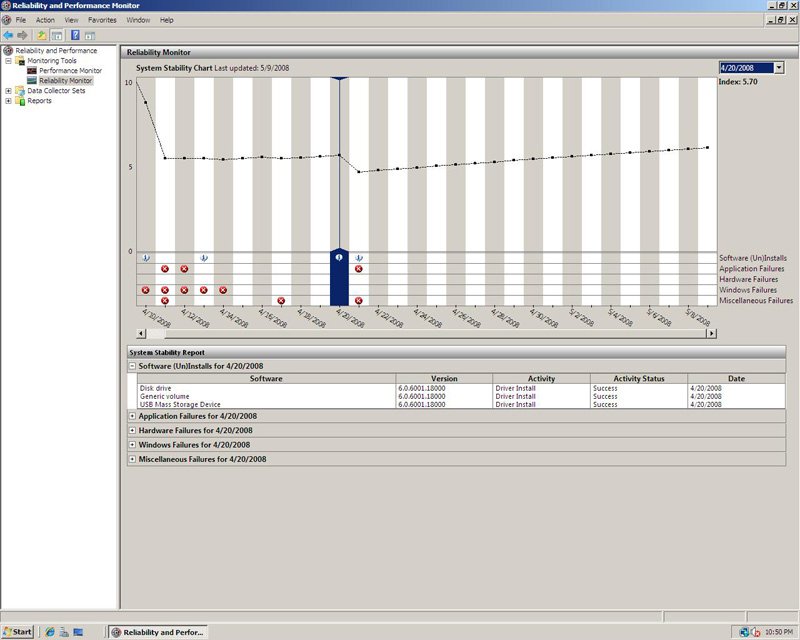
Task: Select the software install marker for 4/21/2008
Action: [x=359, y=258]
